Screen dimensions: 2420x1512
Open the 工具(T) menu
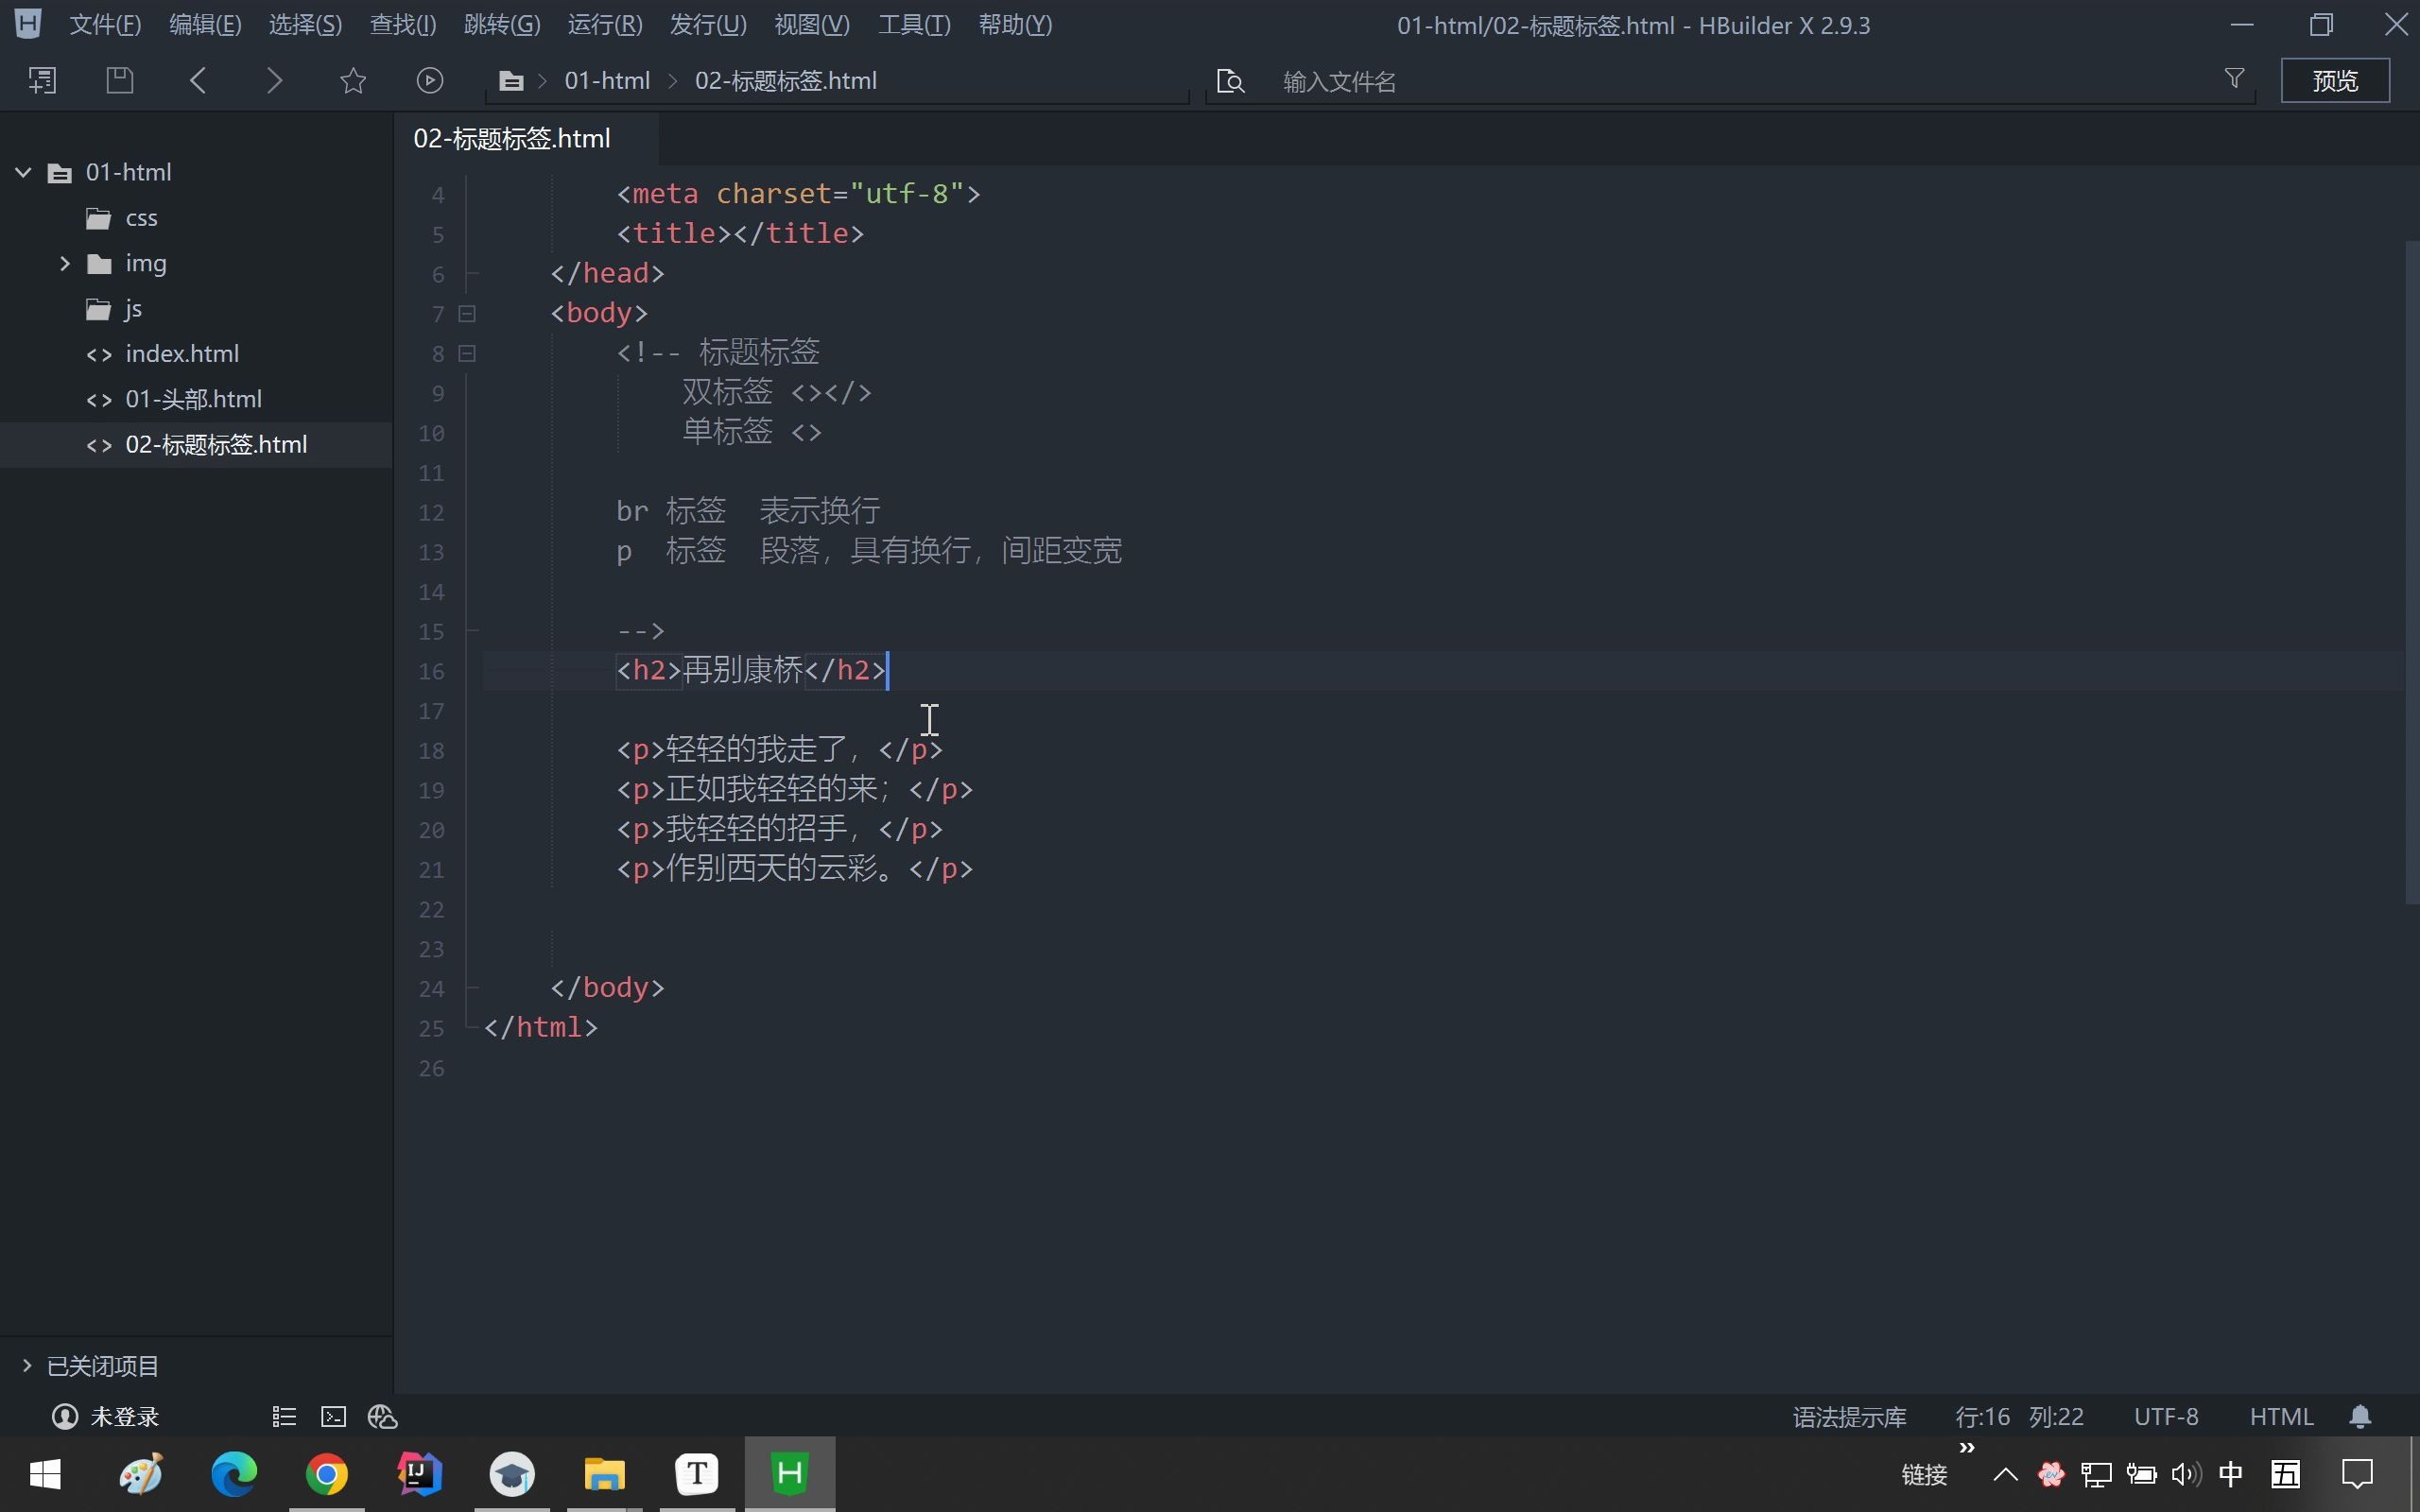tap(913, 25)
